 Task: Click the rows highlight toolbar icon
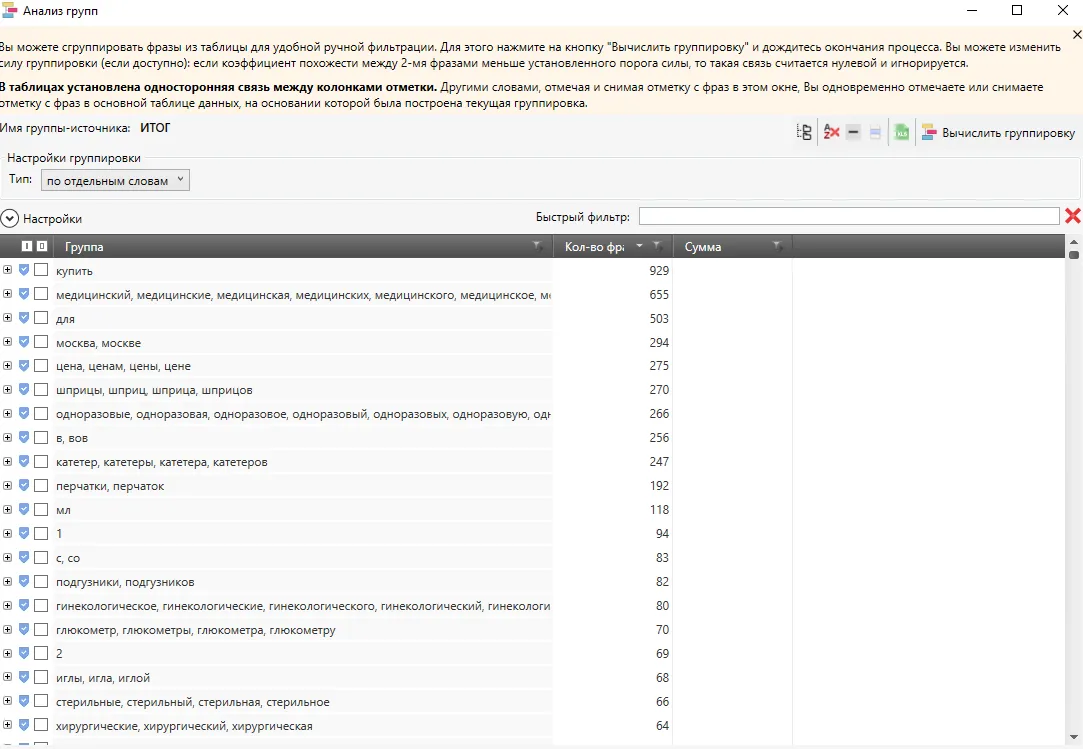tap(875, 133)
